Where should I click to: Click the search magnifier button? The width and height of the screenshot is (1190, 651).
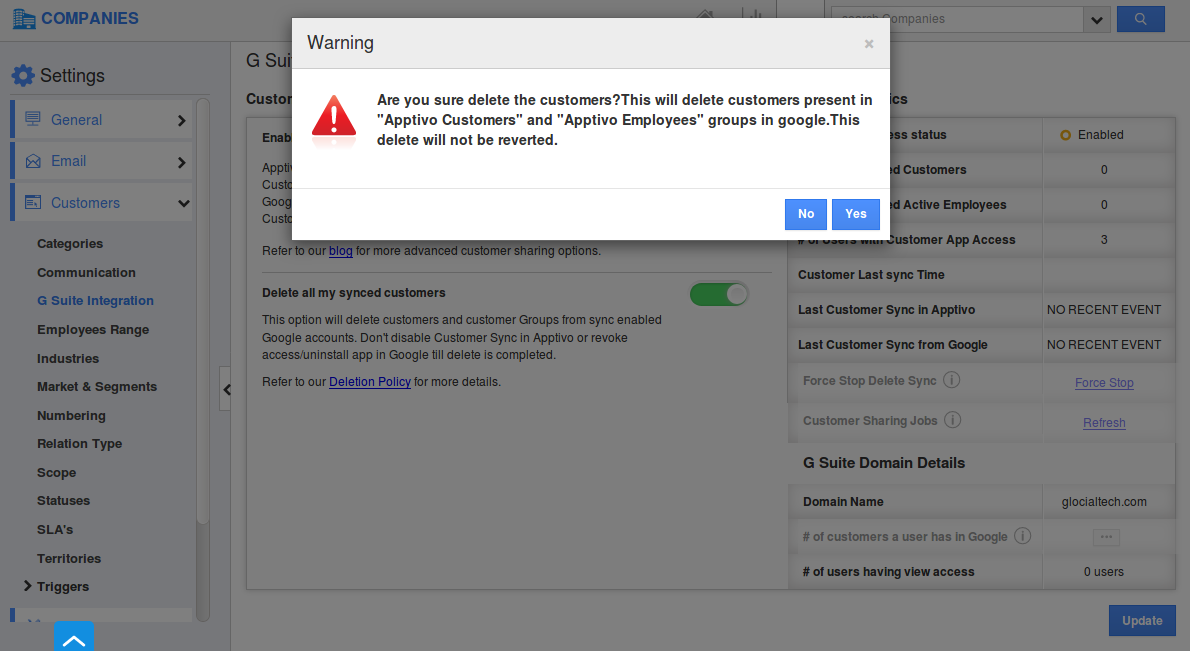[1141, 19]
